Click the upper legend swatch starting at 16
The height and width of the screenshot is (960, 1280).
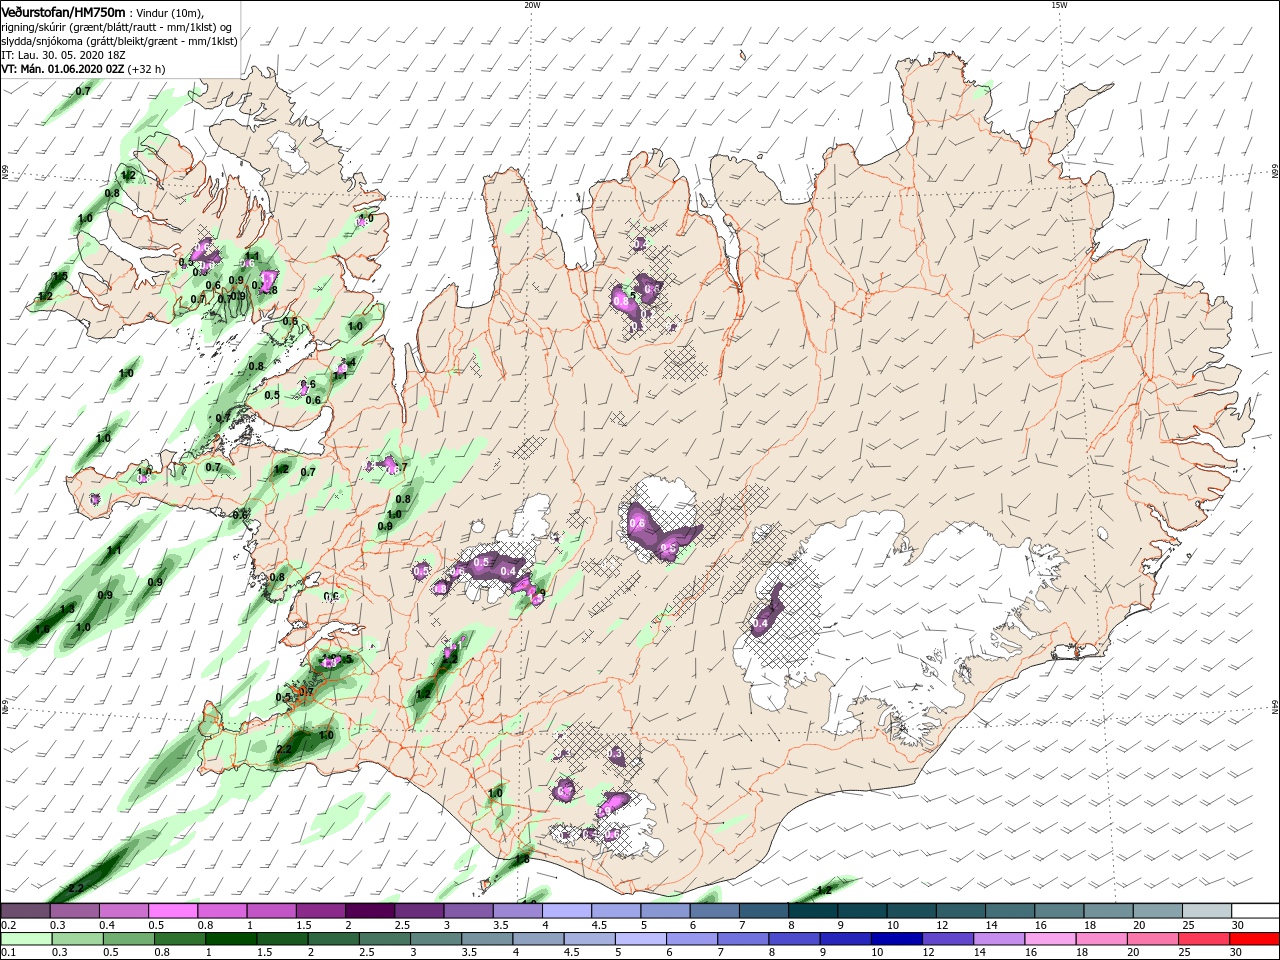click(x=1058, y=911)
